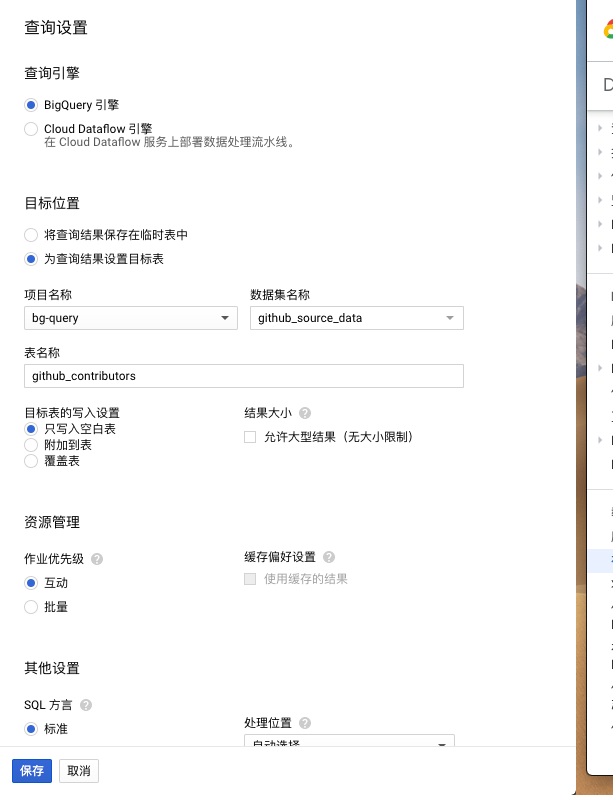Select the Cloud Dataflow 引擎 option
613x795 pixels.
pos(31,129)
